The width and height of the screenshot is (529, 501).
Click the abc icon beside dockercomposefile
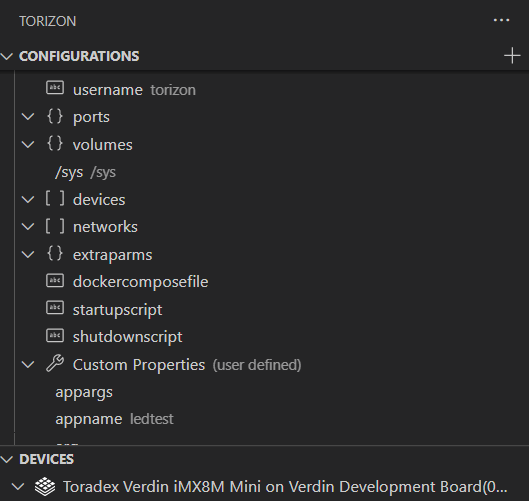[x=55, y=281]
